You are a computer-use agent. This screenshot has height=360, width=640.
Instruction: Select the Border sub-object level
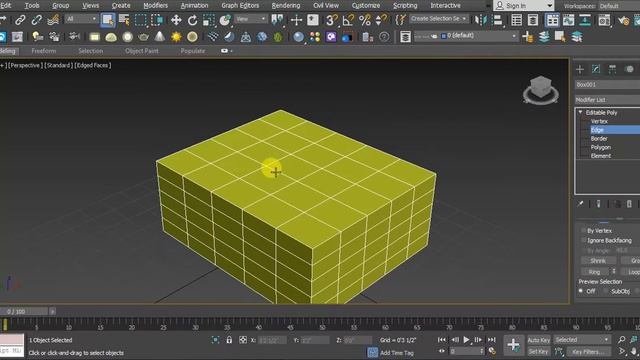click(x=599, y=139)
